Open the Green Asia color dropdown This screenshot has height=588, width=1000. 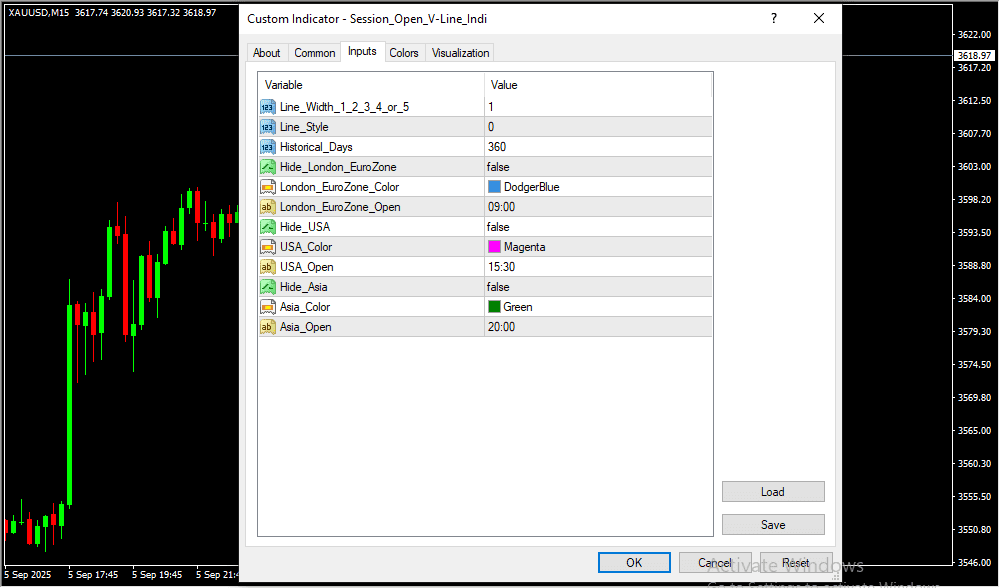[x=598, y=307]
